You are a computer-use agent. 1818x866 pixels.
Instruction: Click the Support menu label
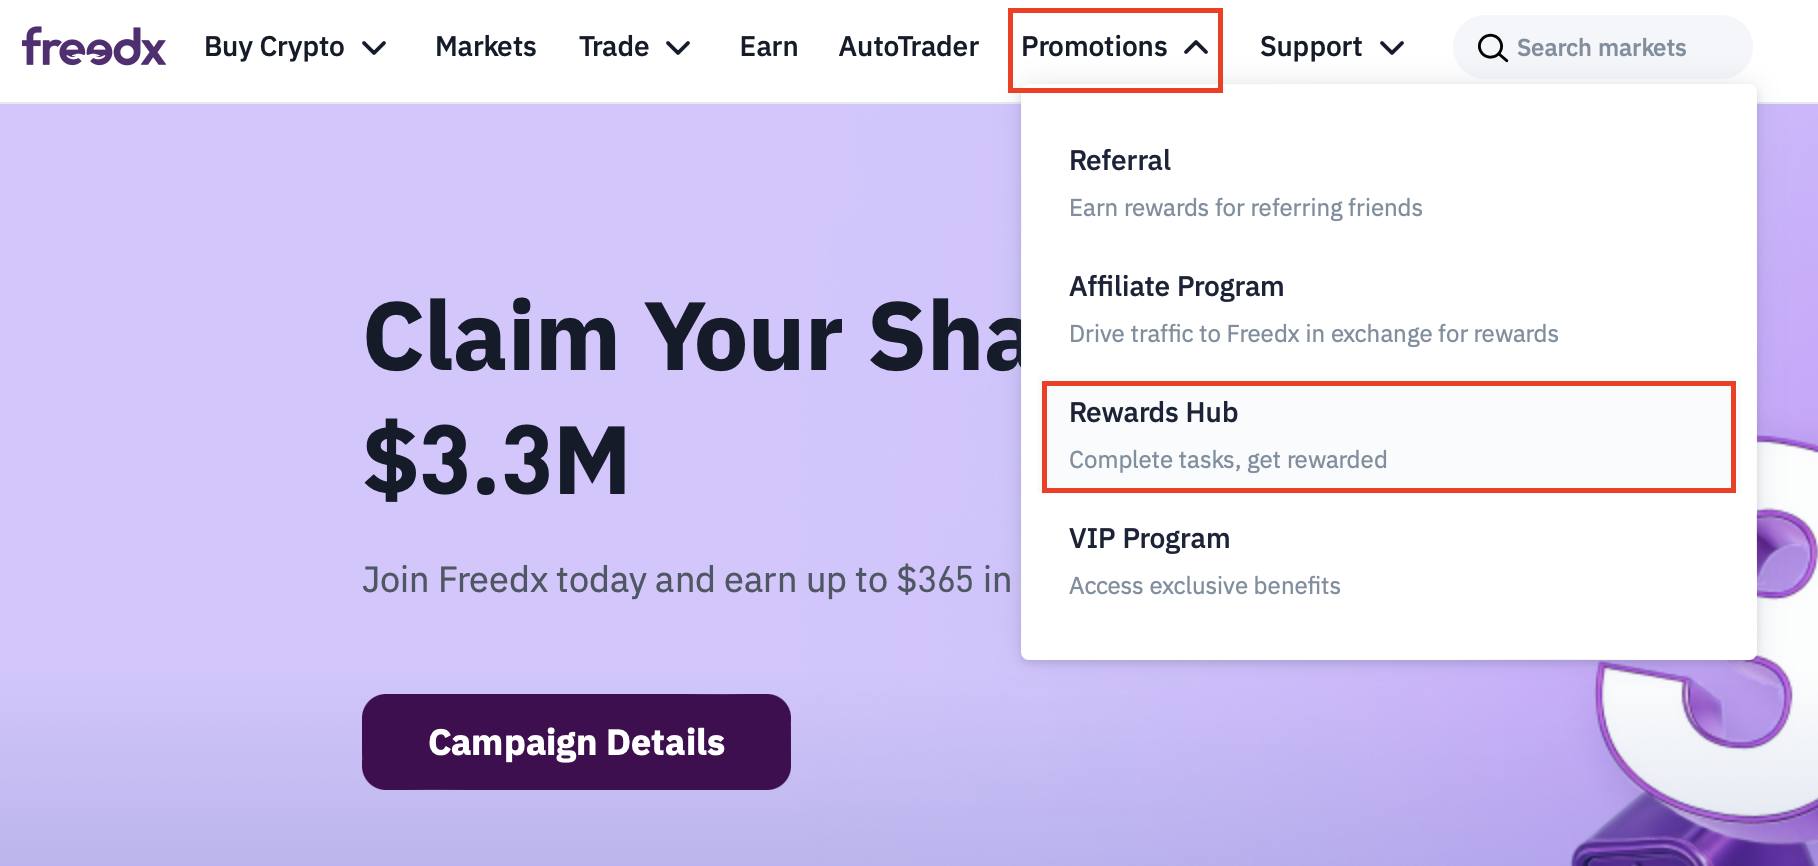(x=1310, y=47)
